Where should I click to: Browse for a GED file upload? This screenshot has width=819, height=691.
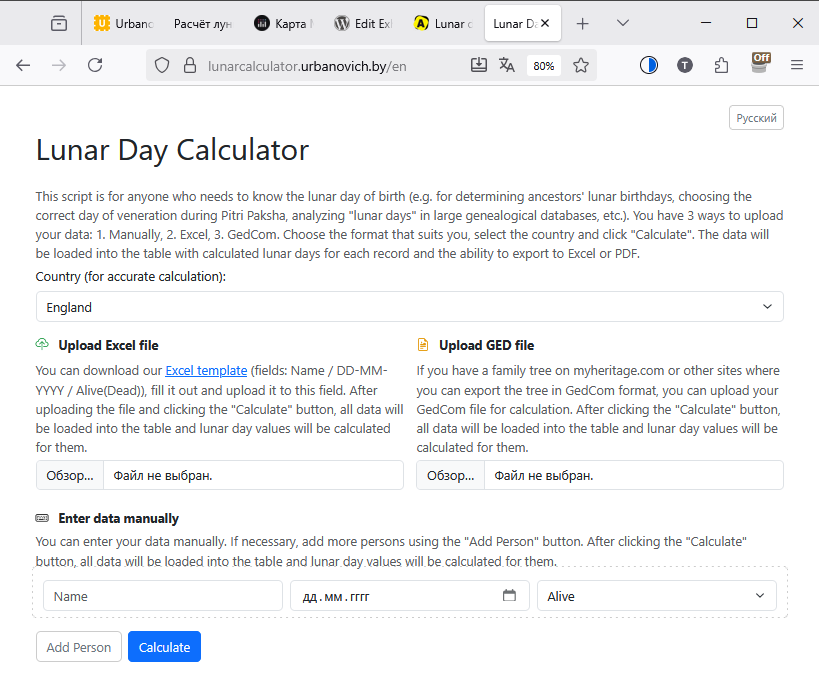450,475
